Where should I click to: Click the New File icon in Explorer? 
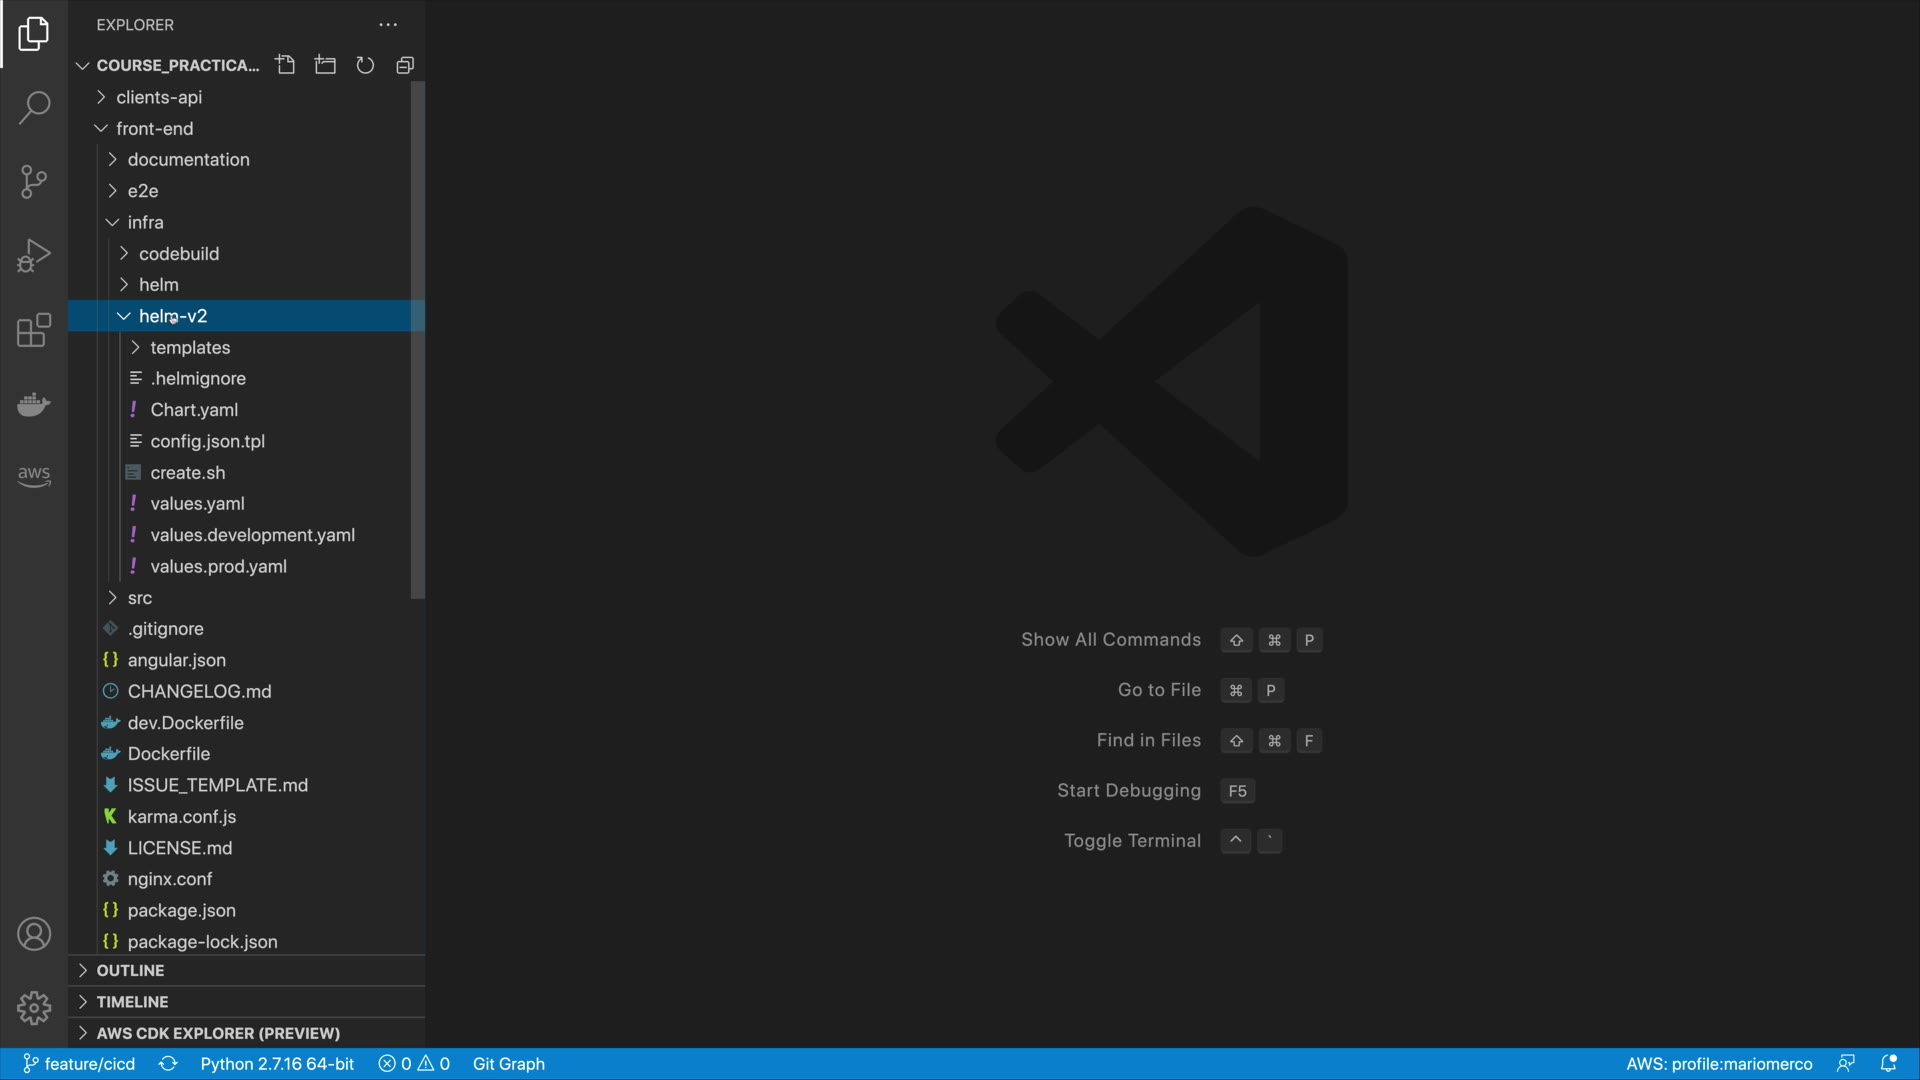[286, 65]
